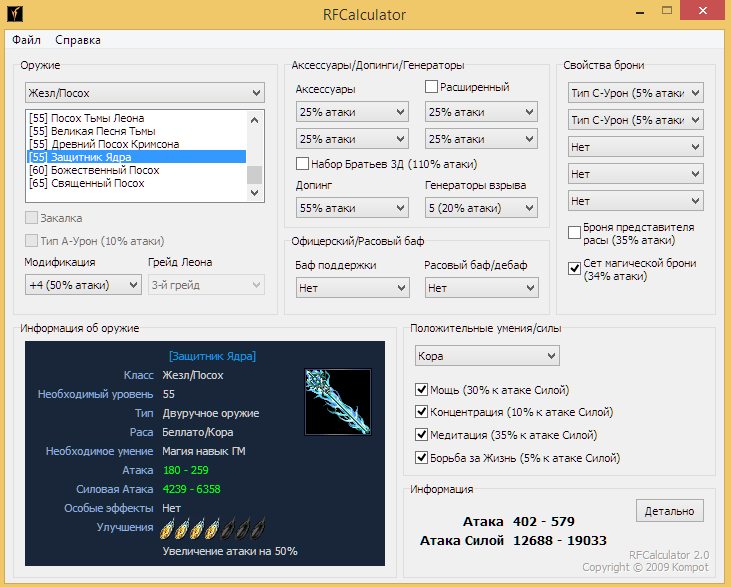Open the Справка menu
The height and width of the screenshot is (587, 731).
78,40
